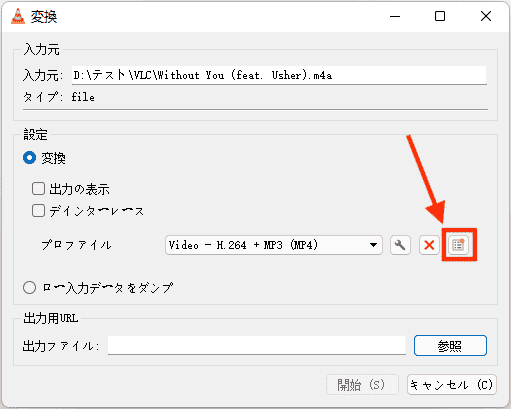The width and height of the screenshot is (511, 409).
Task: Click the 開始 (S) start button
Action: pyautogui.click(x=362, y=385)
